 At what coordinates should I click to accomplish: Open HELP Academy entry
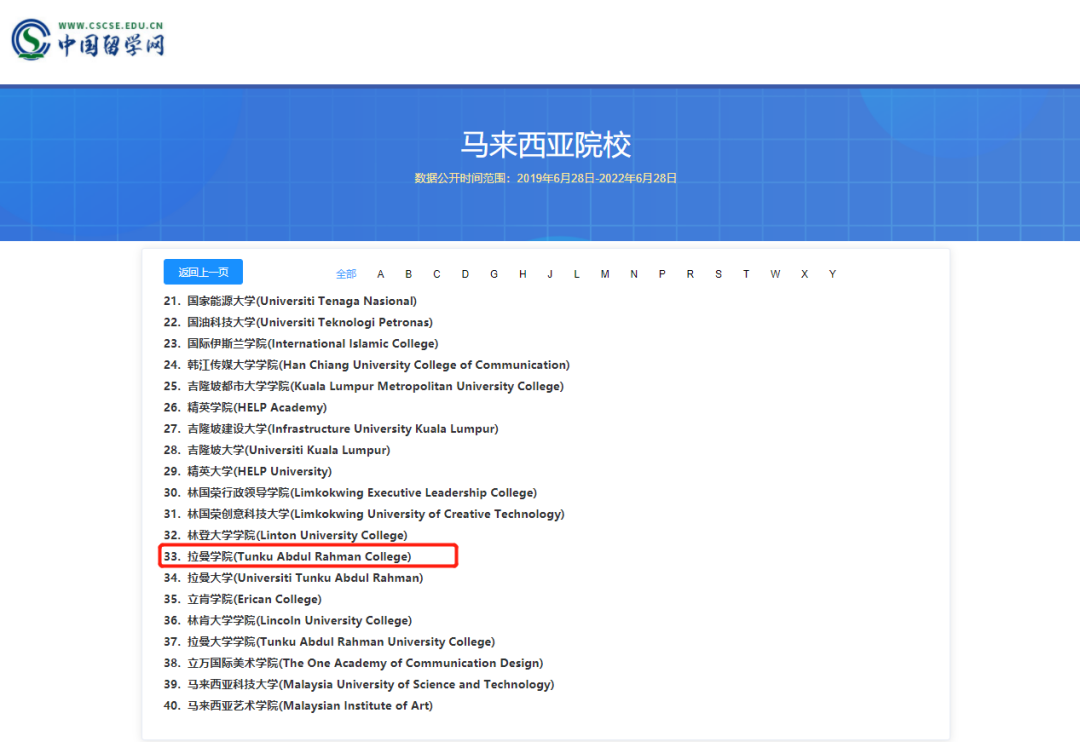245,408
